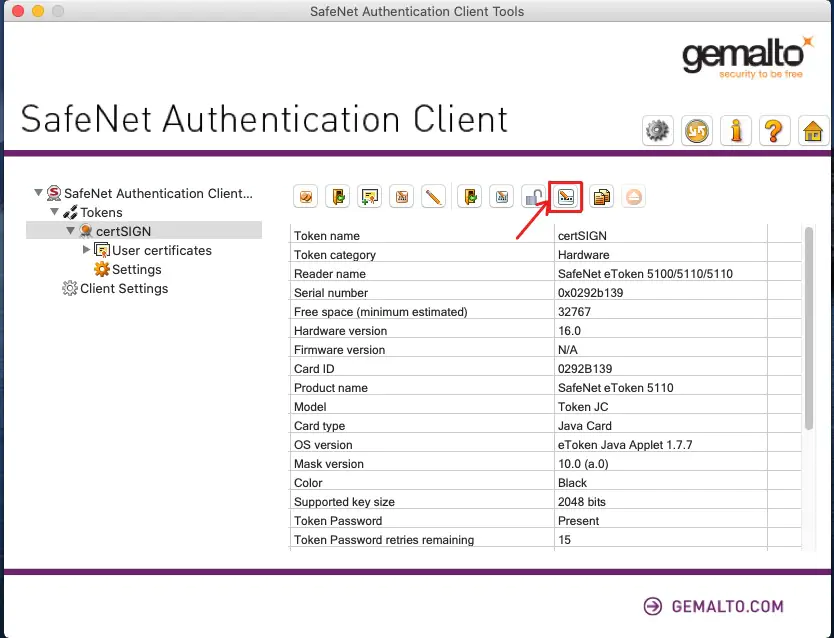Open Help via question mark icon

[x=775, y=130]
